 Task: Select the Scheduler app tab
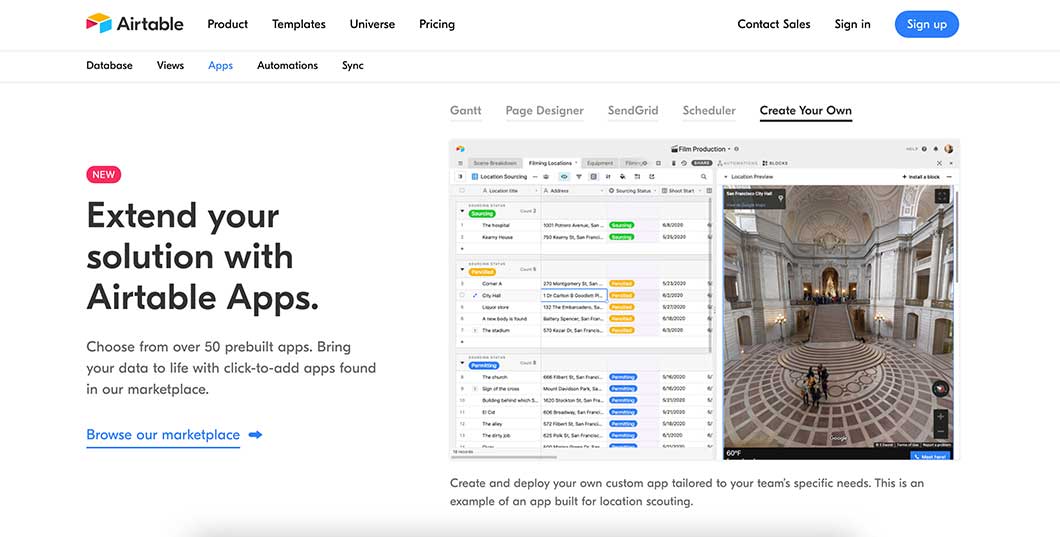tap(709, 110)
